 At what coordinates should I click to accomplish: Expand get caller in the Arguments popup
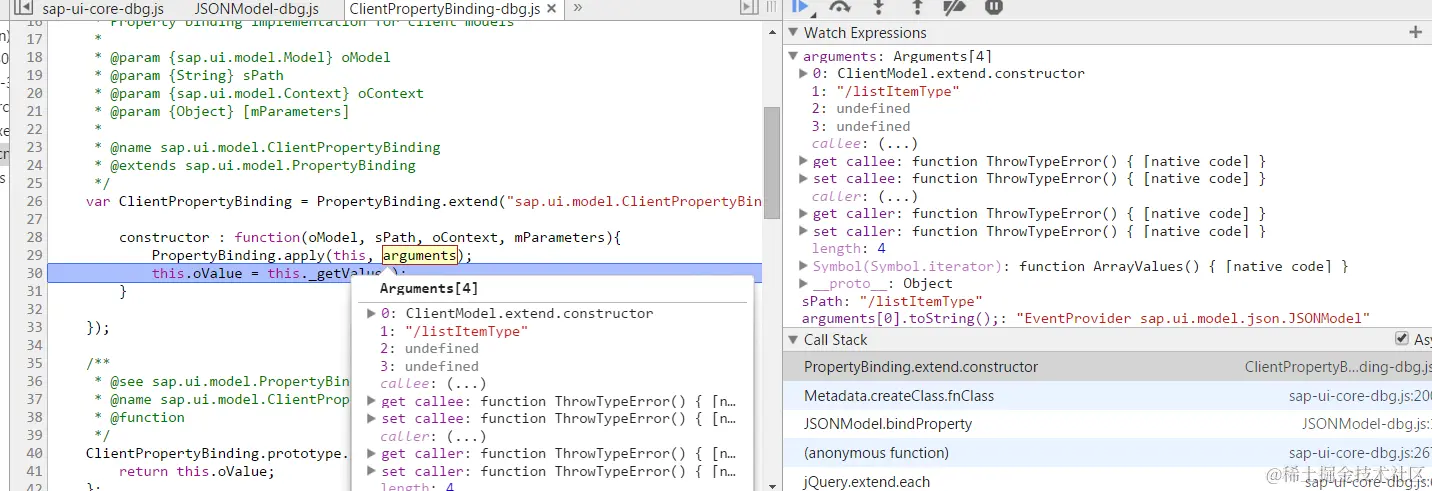pyautogui.click(x=372, y=453)
